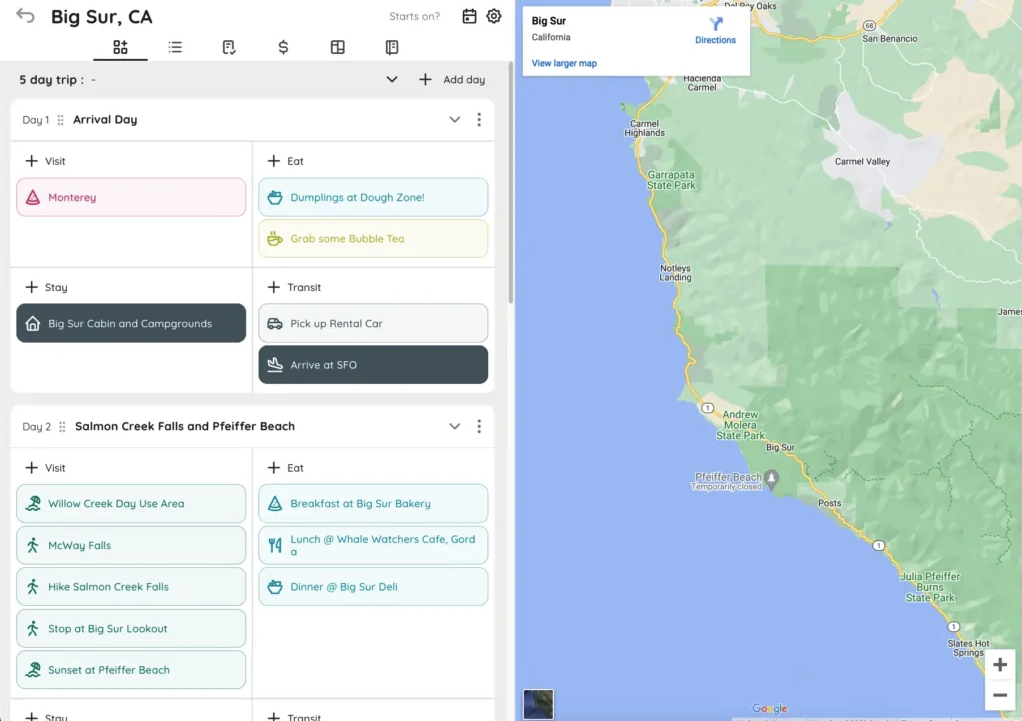Collapse the 5 day trip chevron
The height and width of the screenshot is (721, 1022).
click(392, 80)
